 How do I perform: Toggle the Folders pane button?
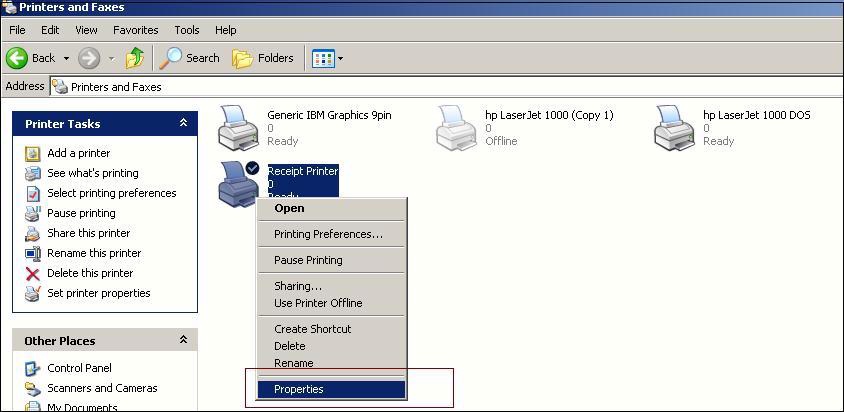click(x=263, y=58)
